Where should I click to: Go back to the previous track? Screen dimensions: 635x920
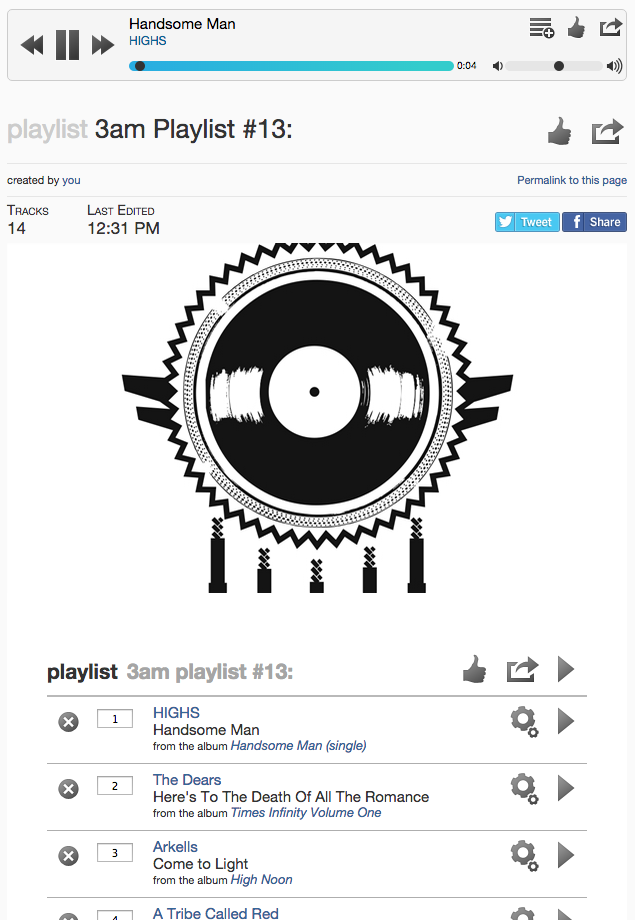tap(32, 45)
